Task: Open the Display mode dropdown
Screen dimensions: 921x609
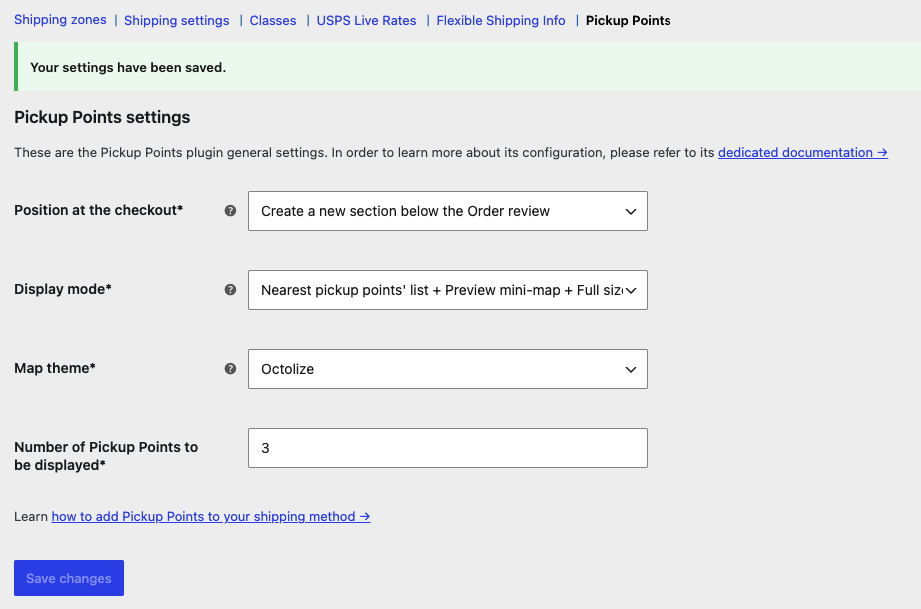Action: coord(448,290)
